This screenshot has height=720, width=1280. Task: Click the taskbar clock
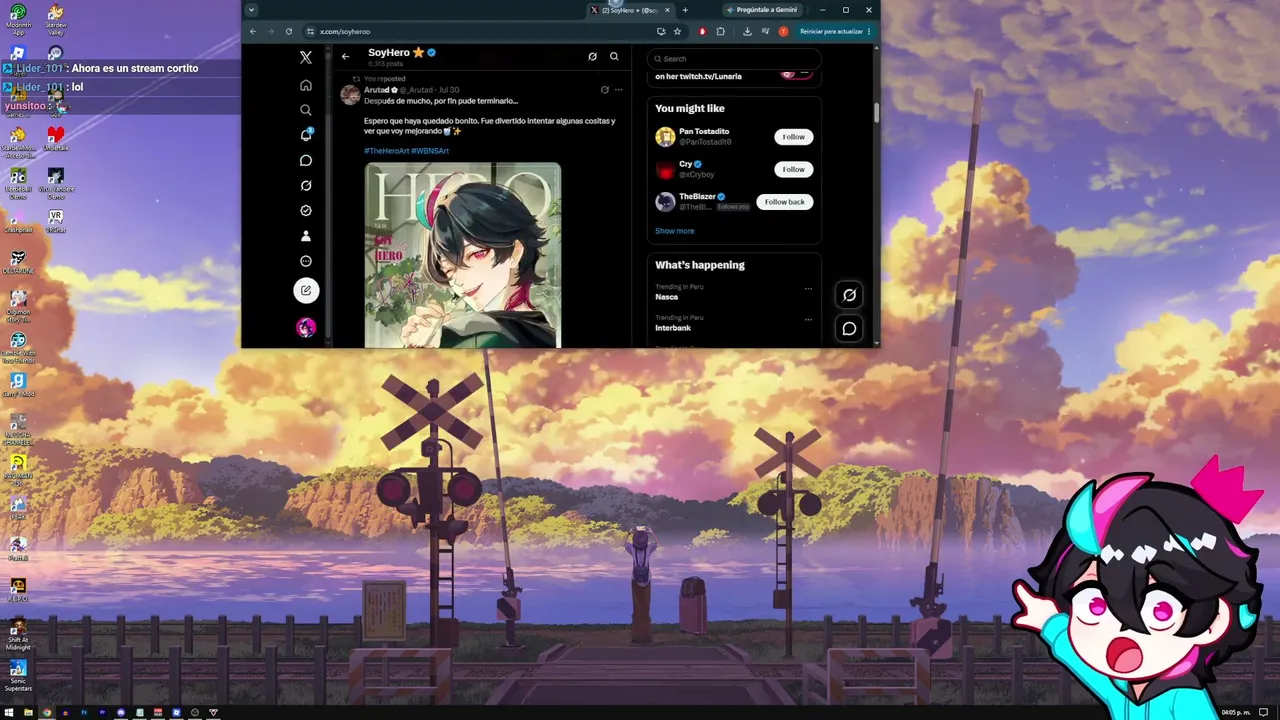[x=1236, y=712]
